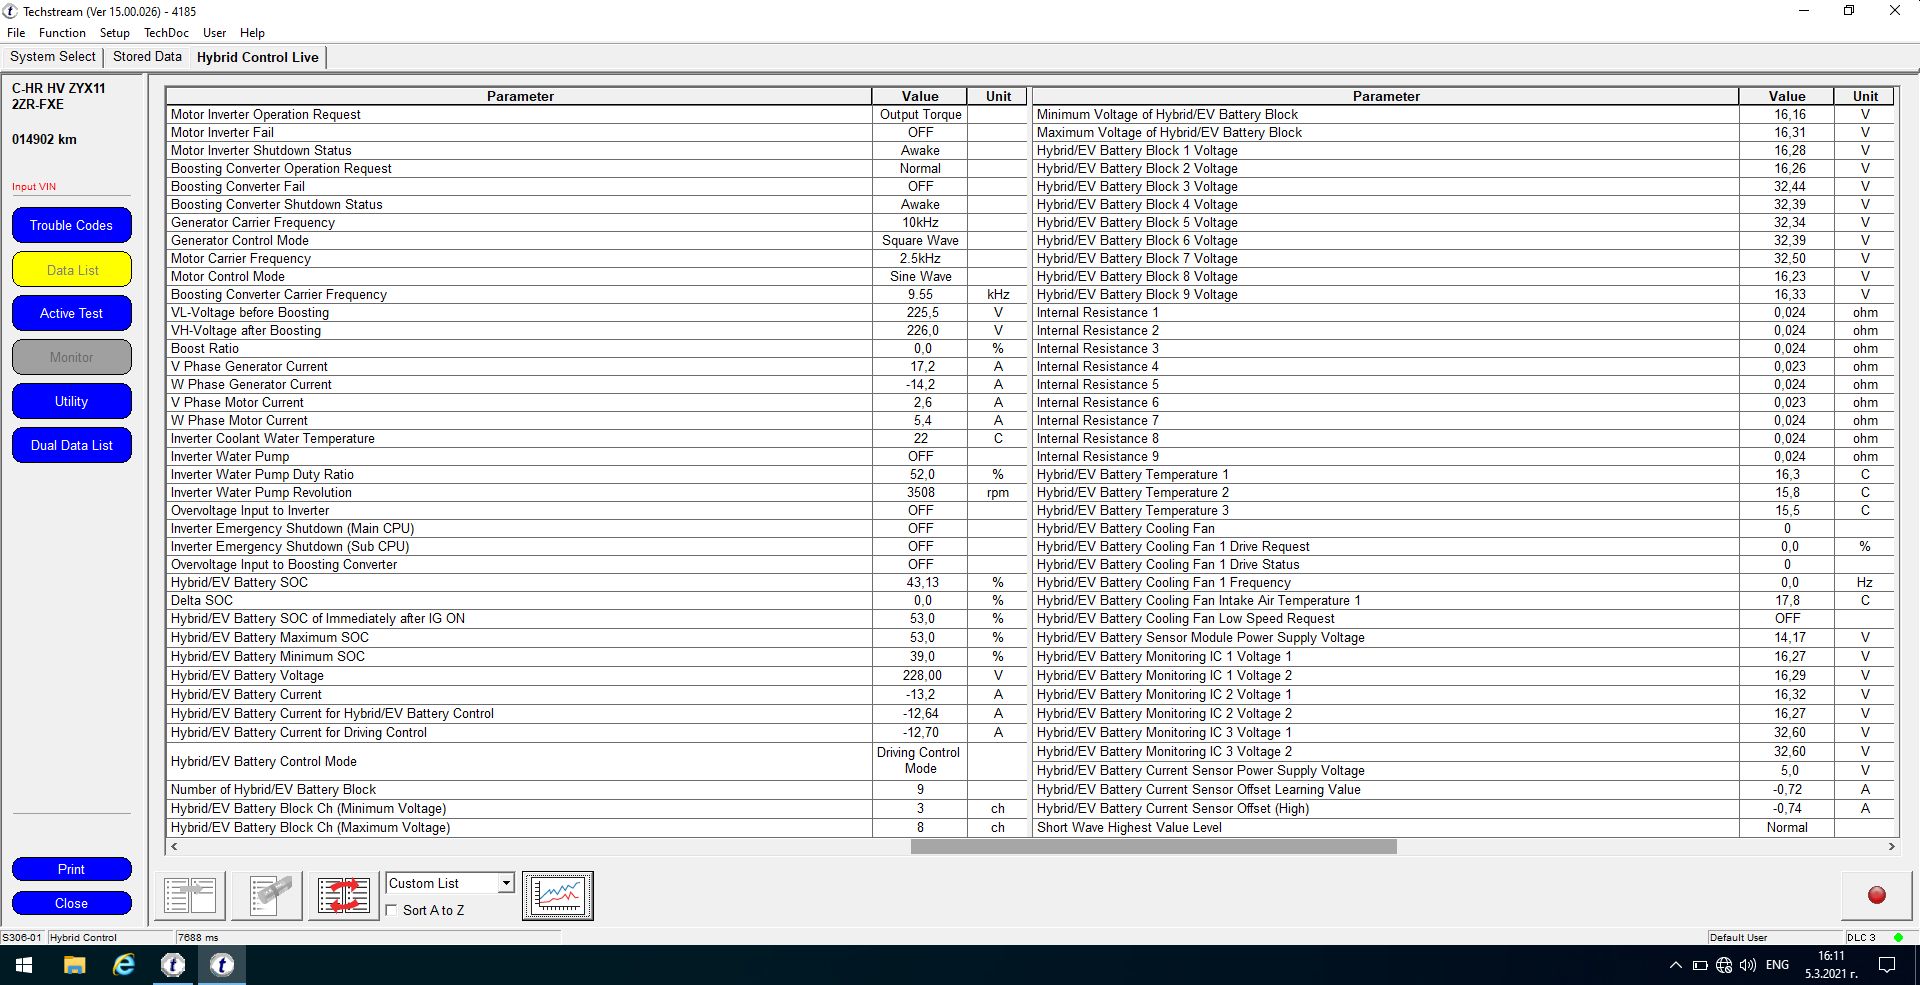
Task: Click the Print button
Action: [71, 869]
